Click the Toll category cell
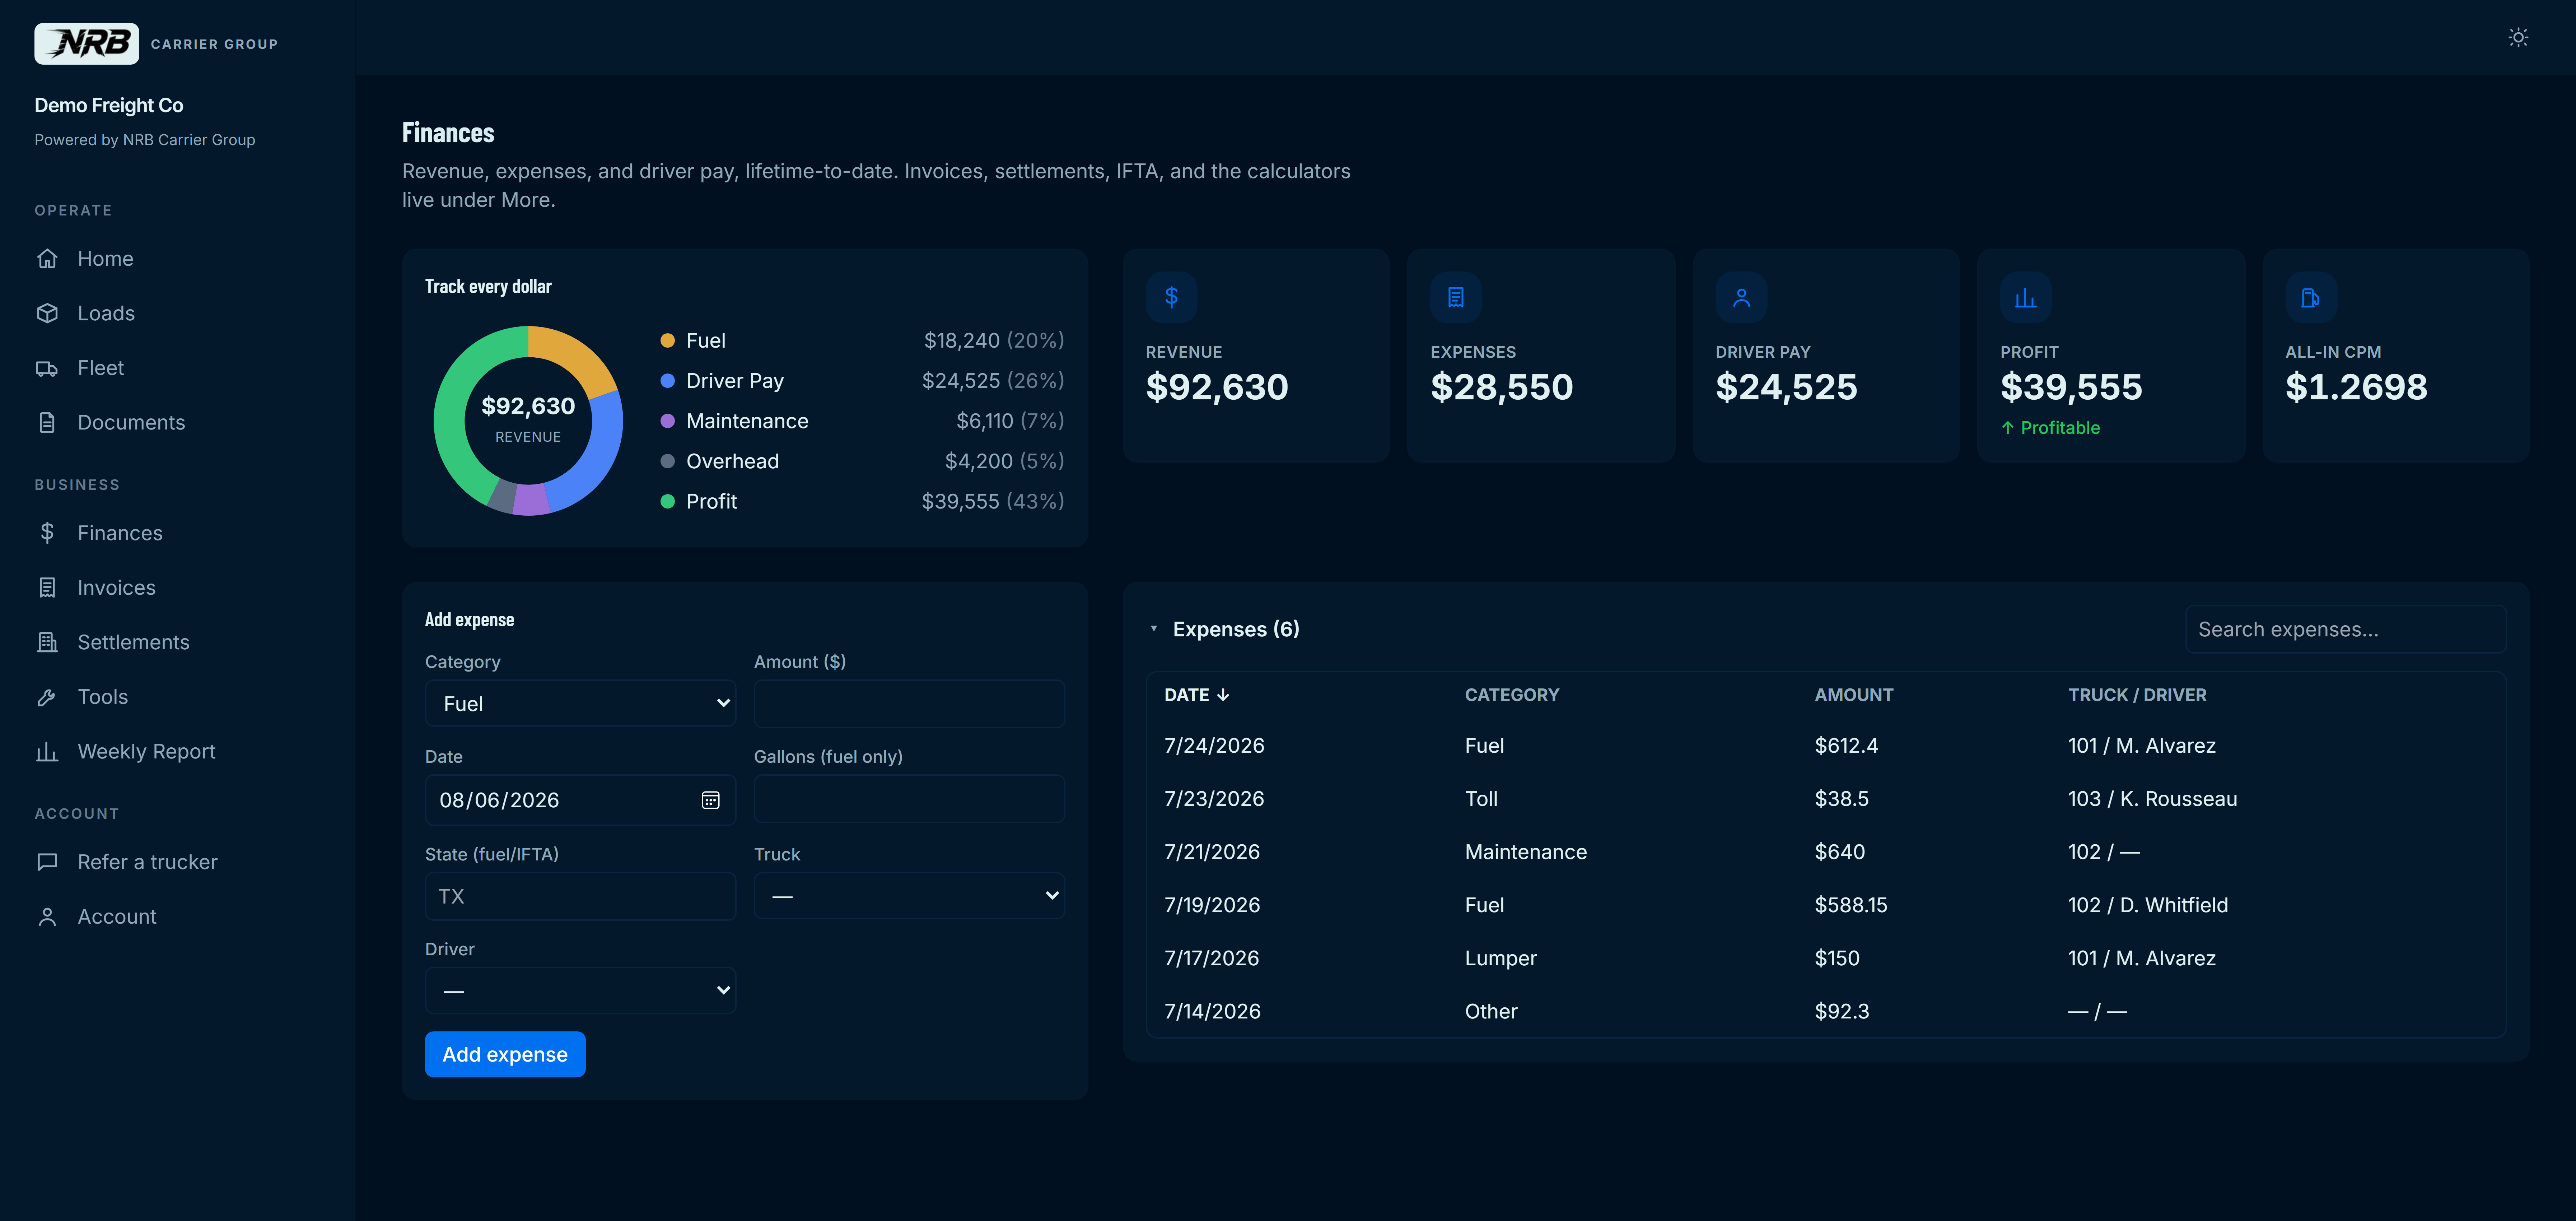The height and width of the screenshot is (1221, 2576). tap(1481, 799)
